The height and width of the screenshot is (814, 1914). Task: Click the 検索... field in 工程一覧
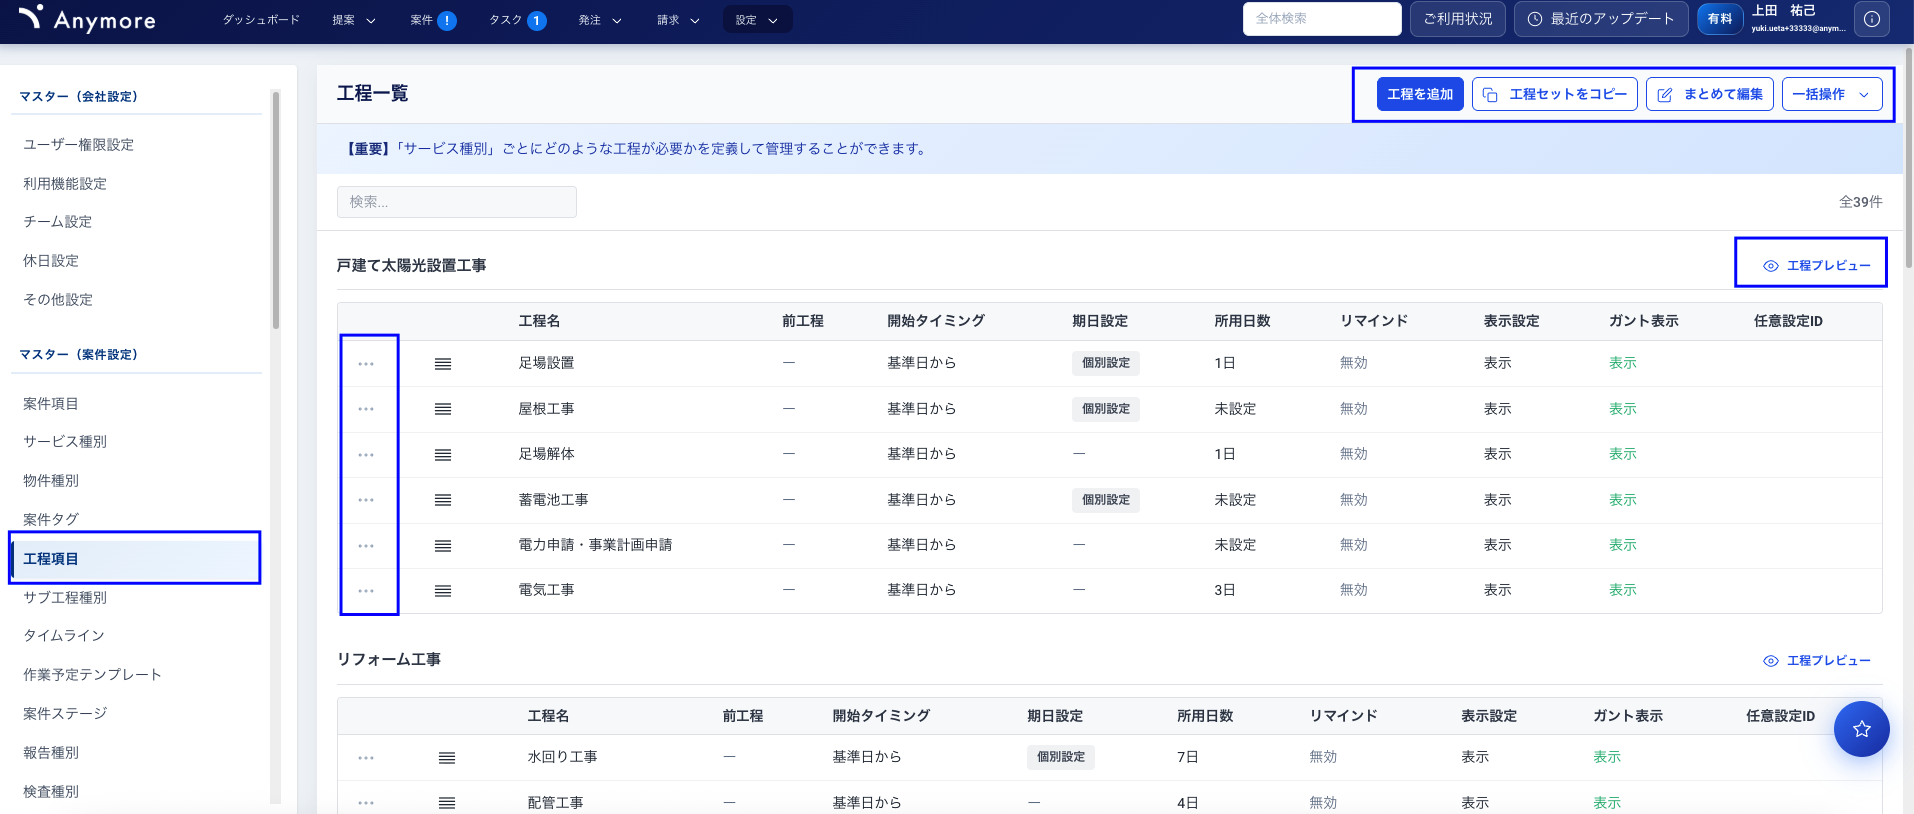click(x=457, y=202)
